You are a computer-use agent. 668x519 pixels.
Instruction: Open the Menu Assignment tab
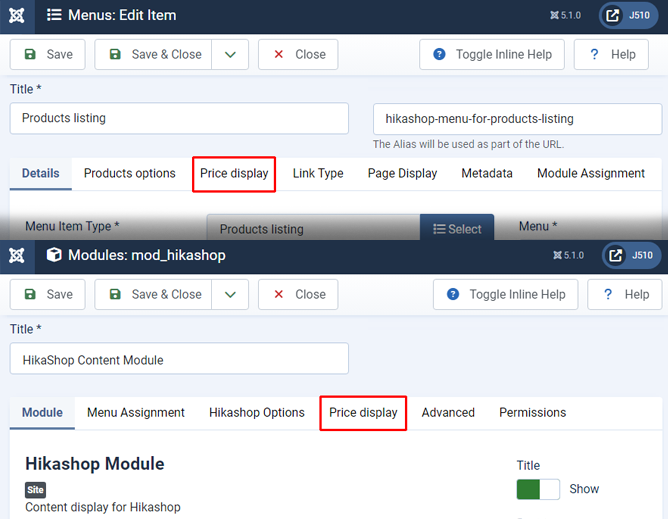[x=136, y=412]
